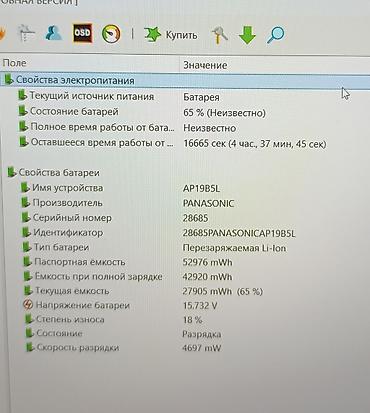Select the Емкость при полной зарядке row
The width and height of the screenshot is (370, 413).
click(x=99, y=276)
